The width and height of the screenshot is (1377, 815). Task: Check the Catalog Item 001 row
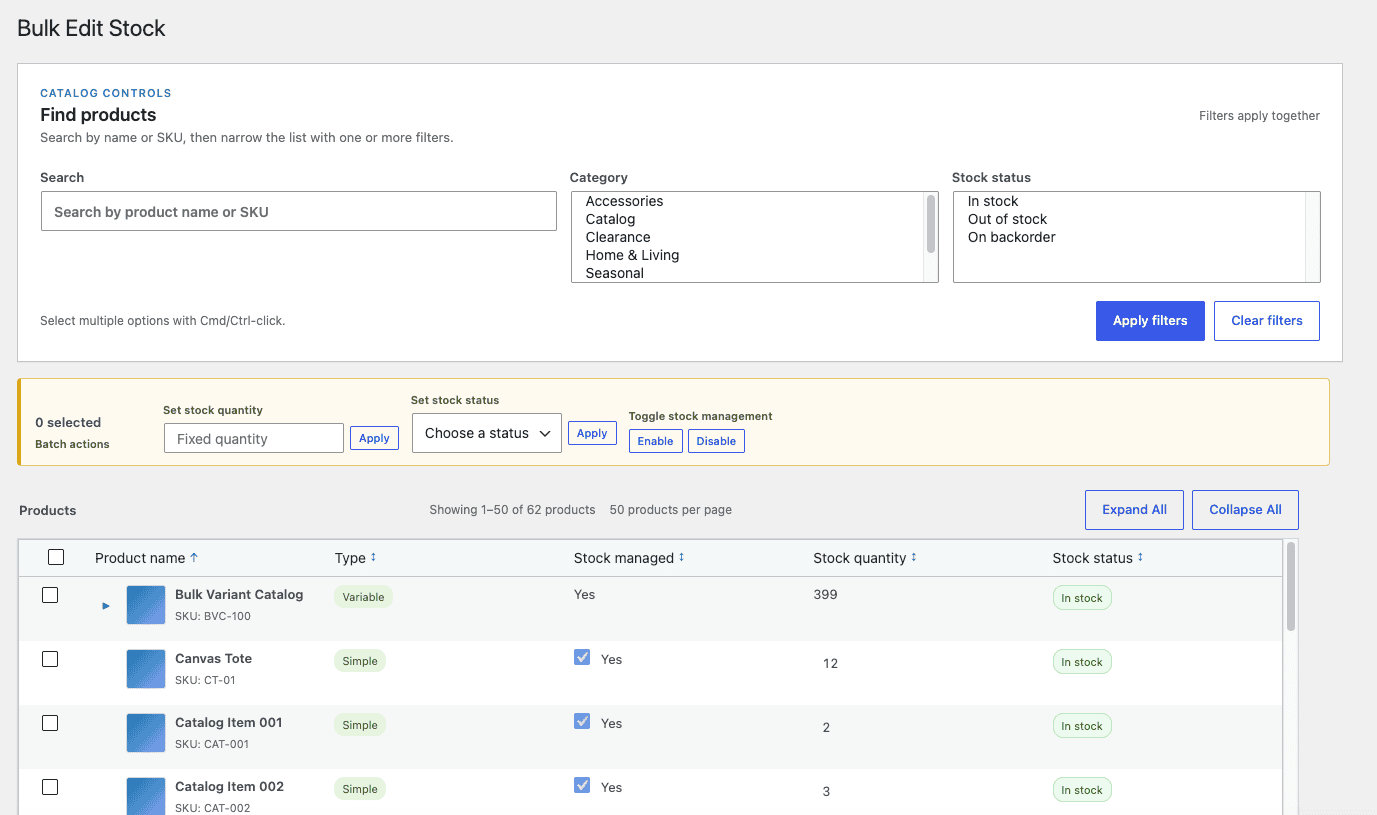click(x=50, y=723)
